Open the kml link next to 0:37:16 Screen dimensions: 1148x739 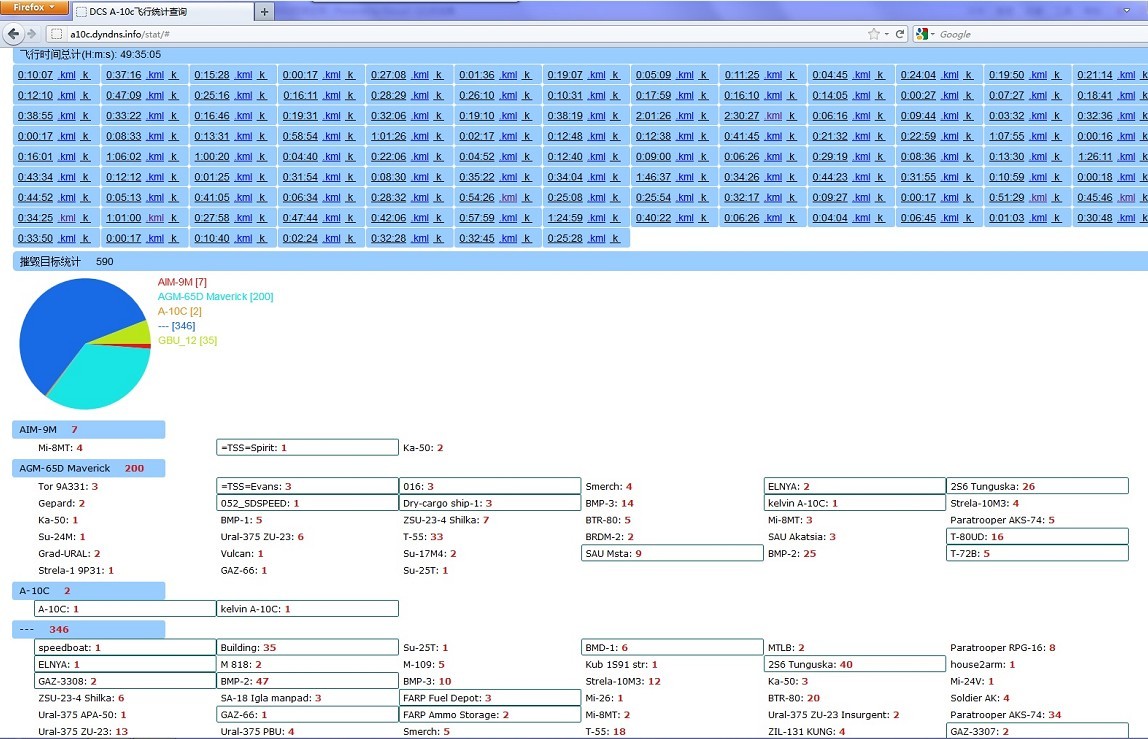[156, 75]
